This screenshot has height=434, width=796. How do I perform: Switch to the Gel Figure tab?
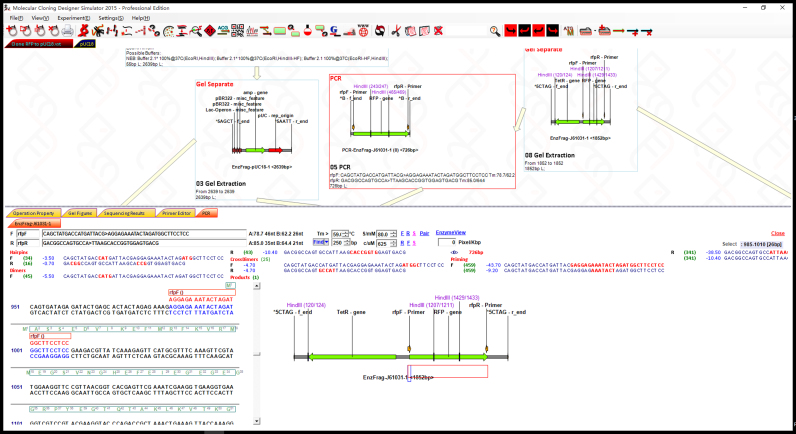(77, 213)
